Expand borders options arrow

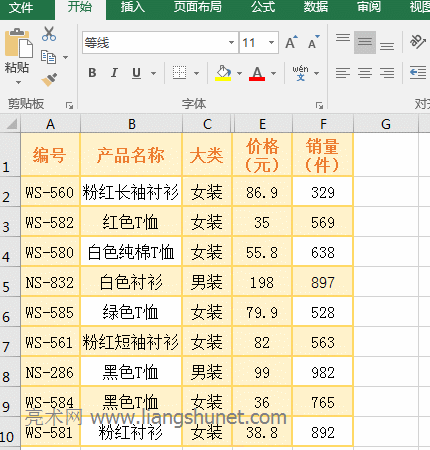pos(196,73)
